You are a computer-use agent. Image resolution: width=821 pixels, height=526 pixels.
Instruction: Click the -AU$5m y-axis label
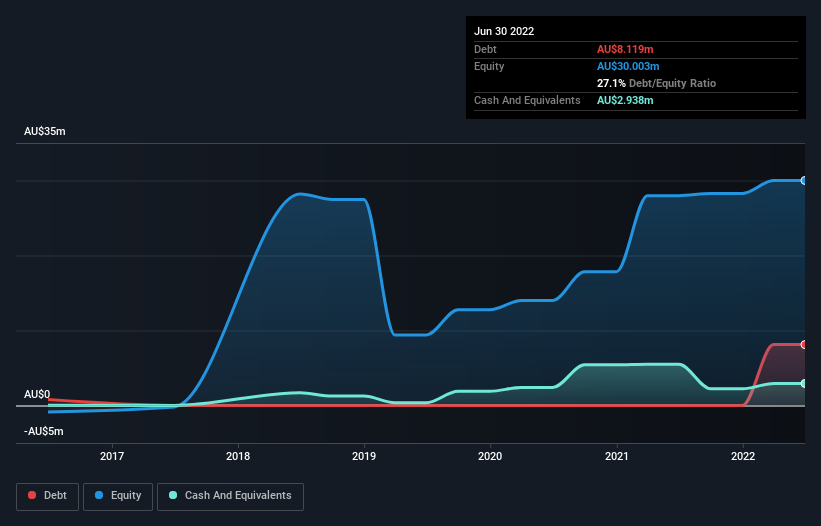click(43, 431)
